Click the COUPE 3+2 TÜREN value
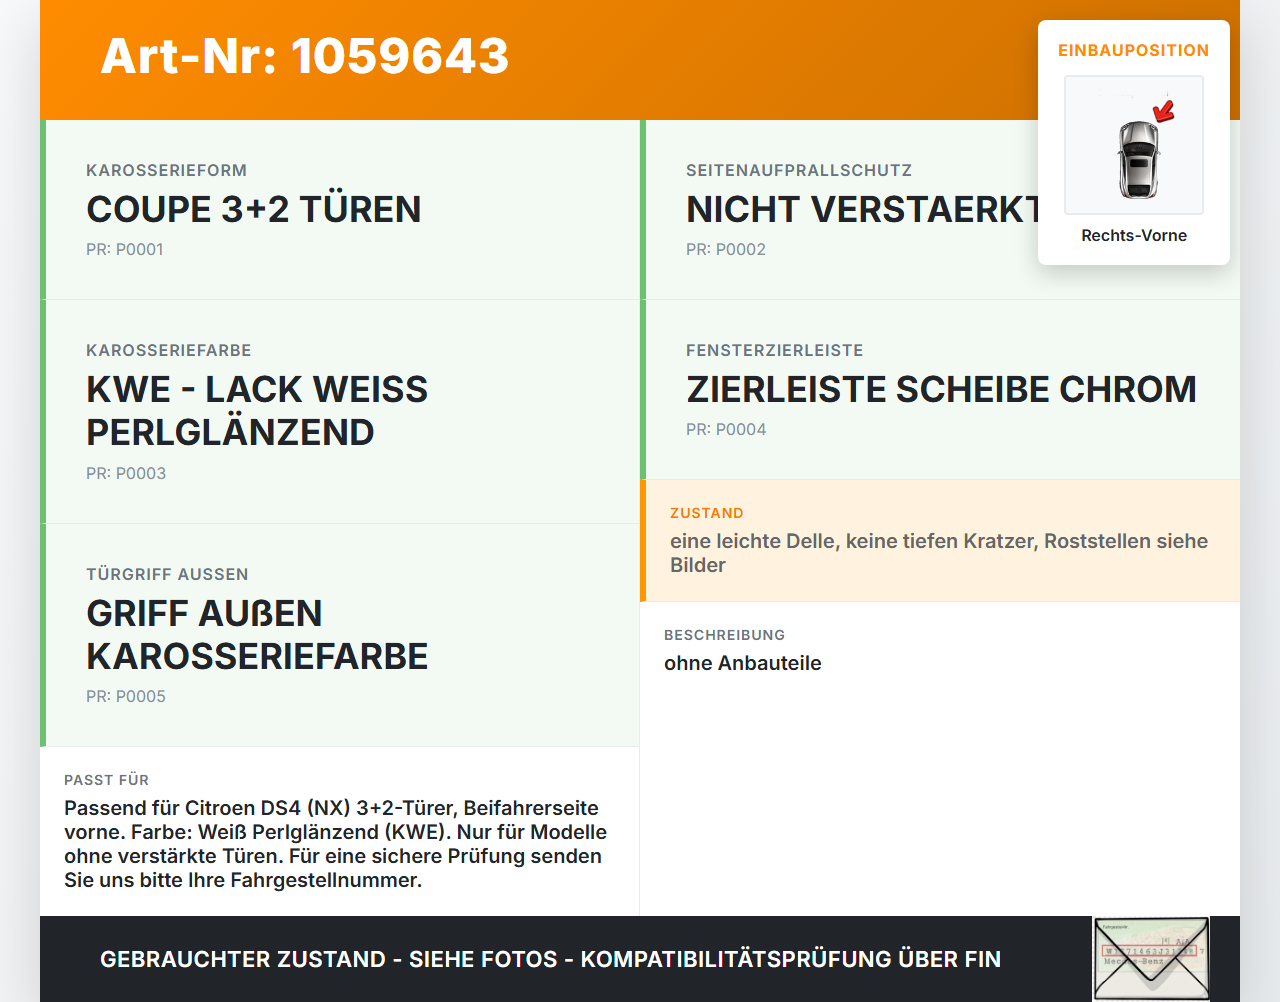The height and width of the screenshot is (1002, 1280). [x=254, y=209]
